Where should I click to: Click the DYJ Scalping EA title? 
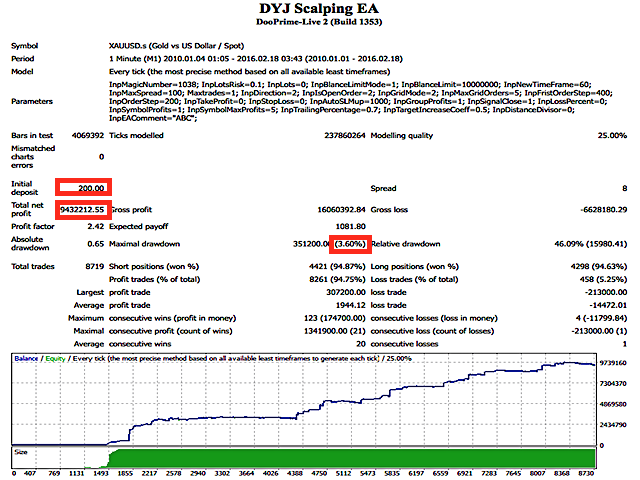[x=319, y=9]
